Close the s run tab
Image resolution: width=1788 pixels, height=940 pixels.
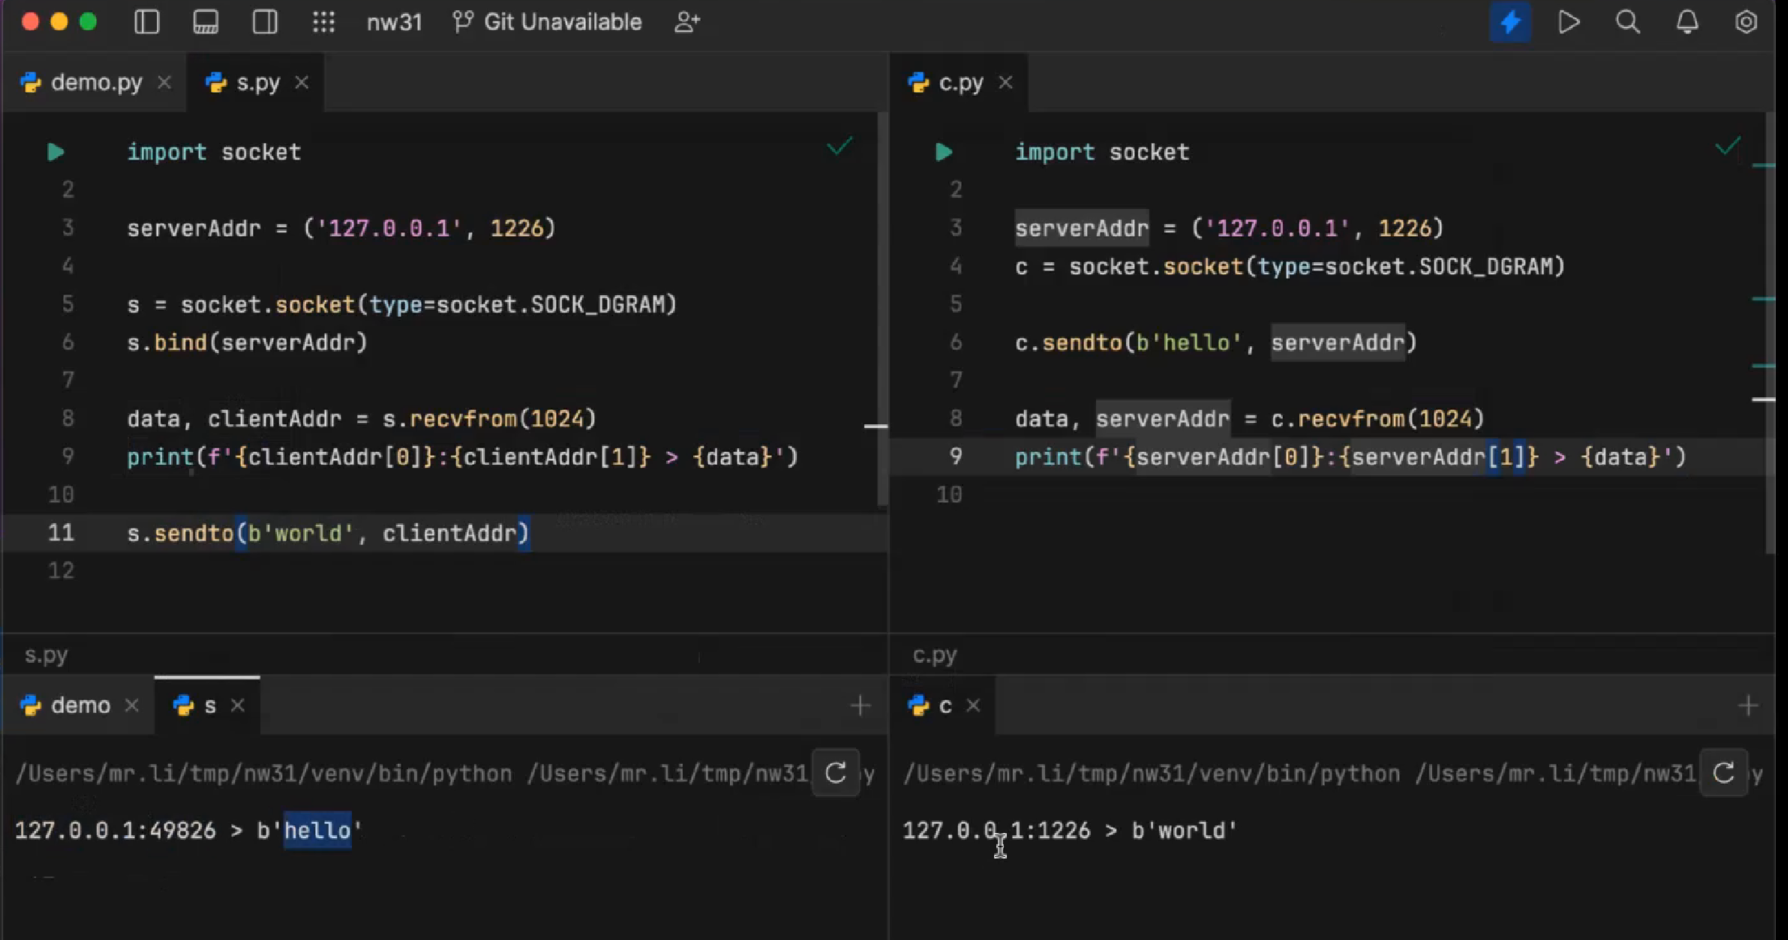point(238,706)
